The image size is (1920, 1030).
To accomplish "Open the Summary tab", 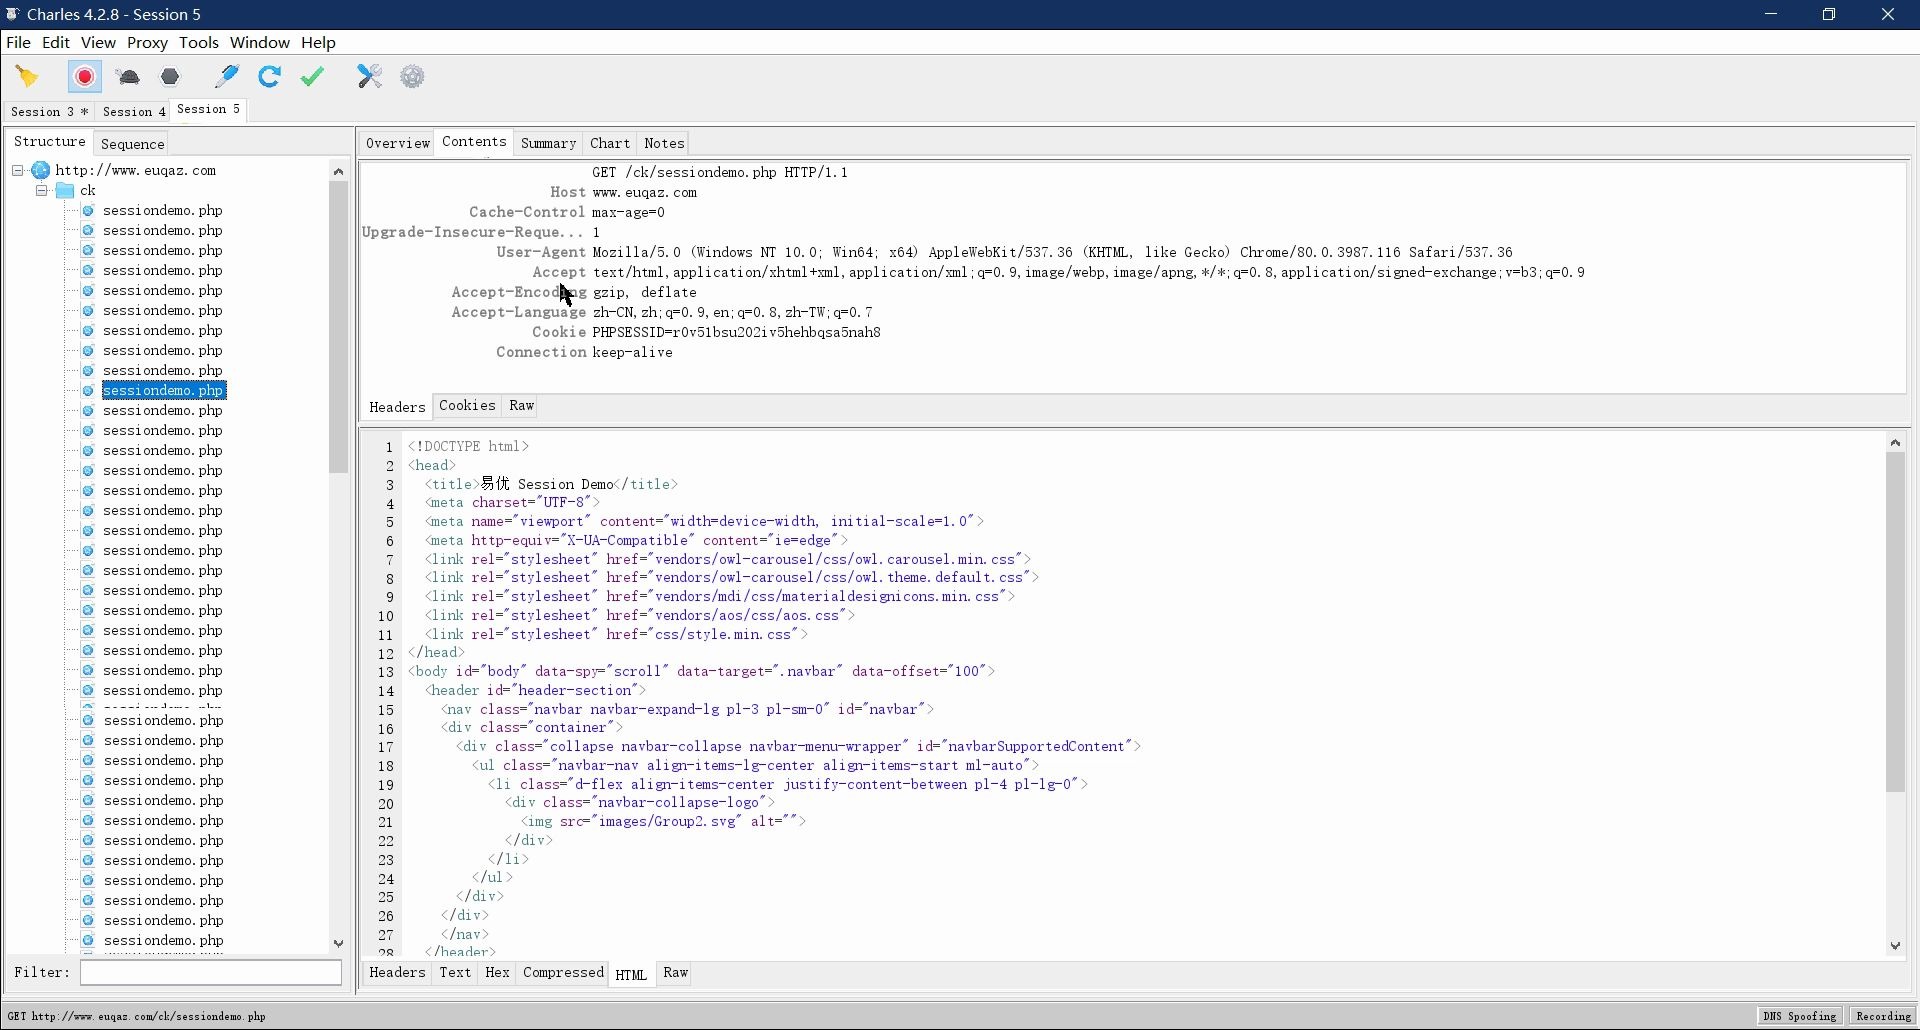I will point(548,143).
